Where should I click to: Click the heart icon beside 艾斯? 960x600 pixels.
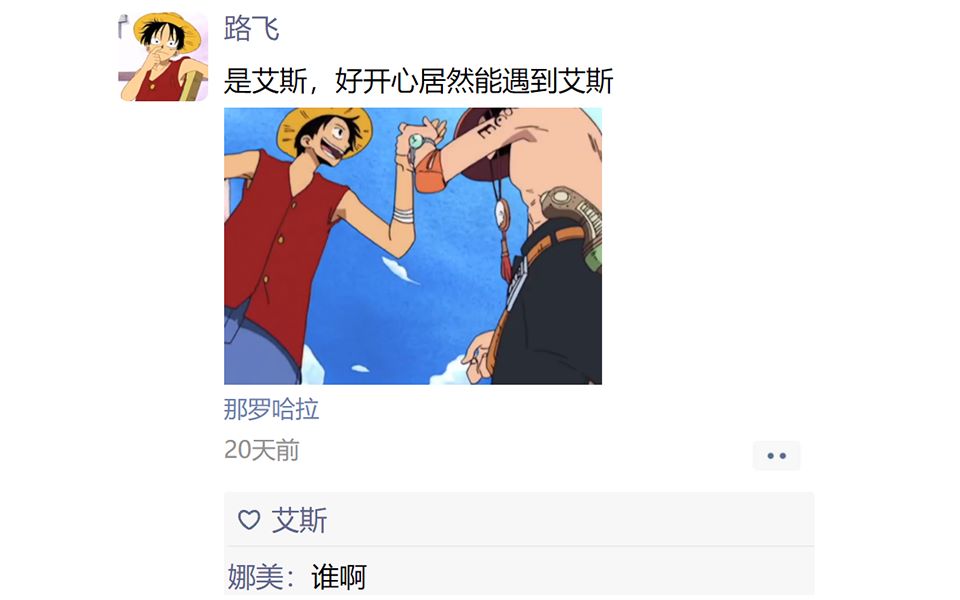249,520
